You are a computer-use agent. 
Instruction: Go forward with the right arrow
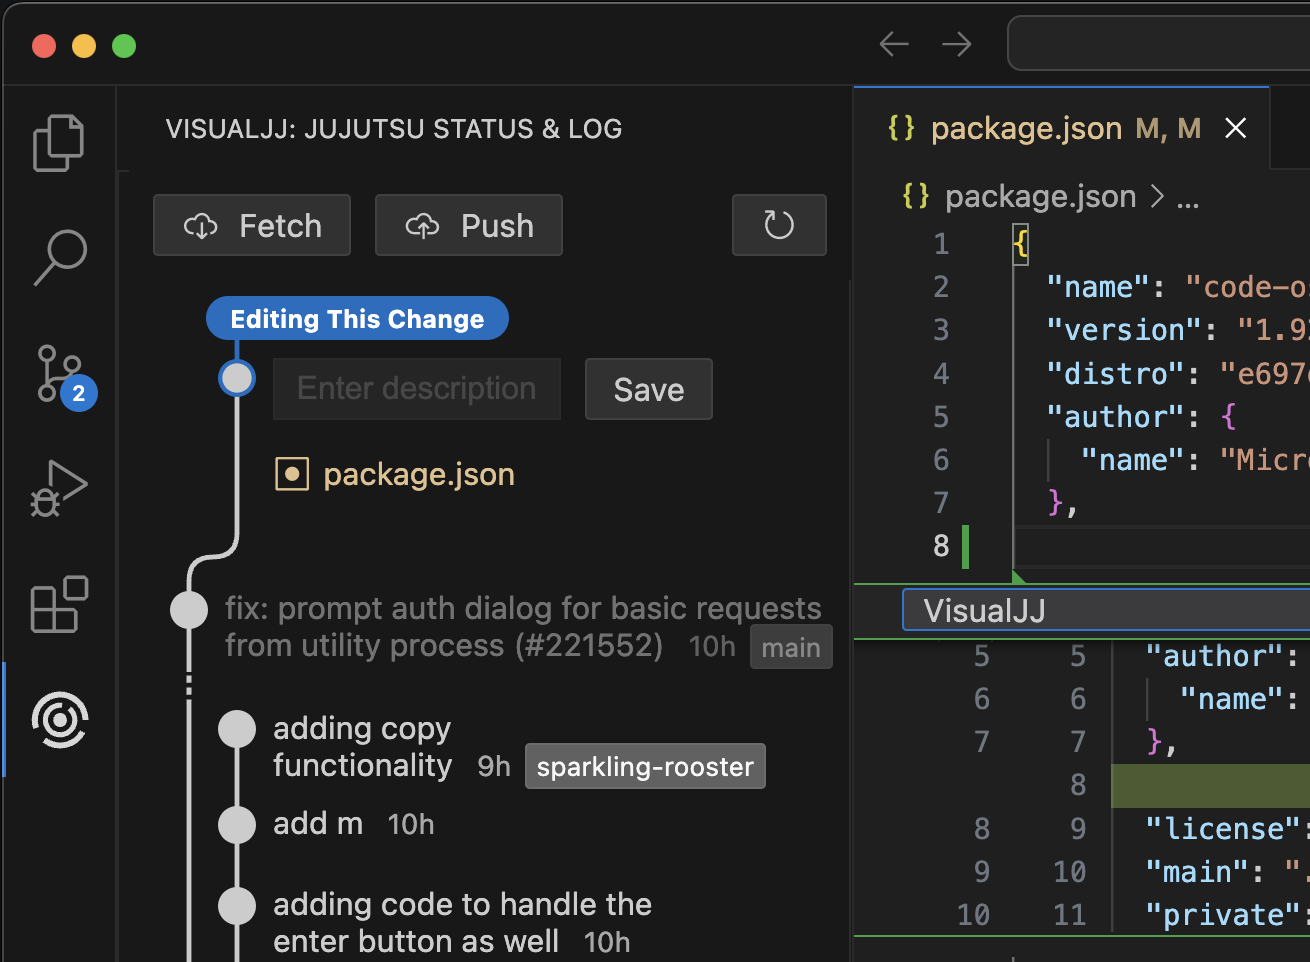pos(956,44)
